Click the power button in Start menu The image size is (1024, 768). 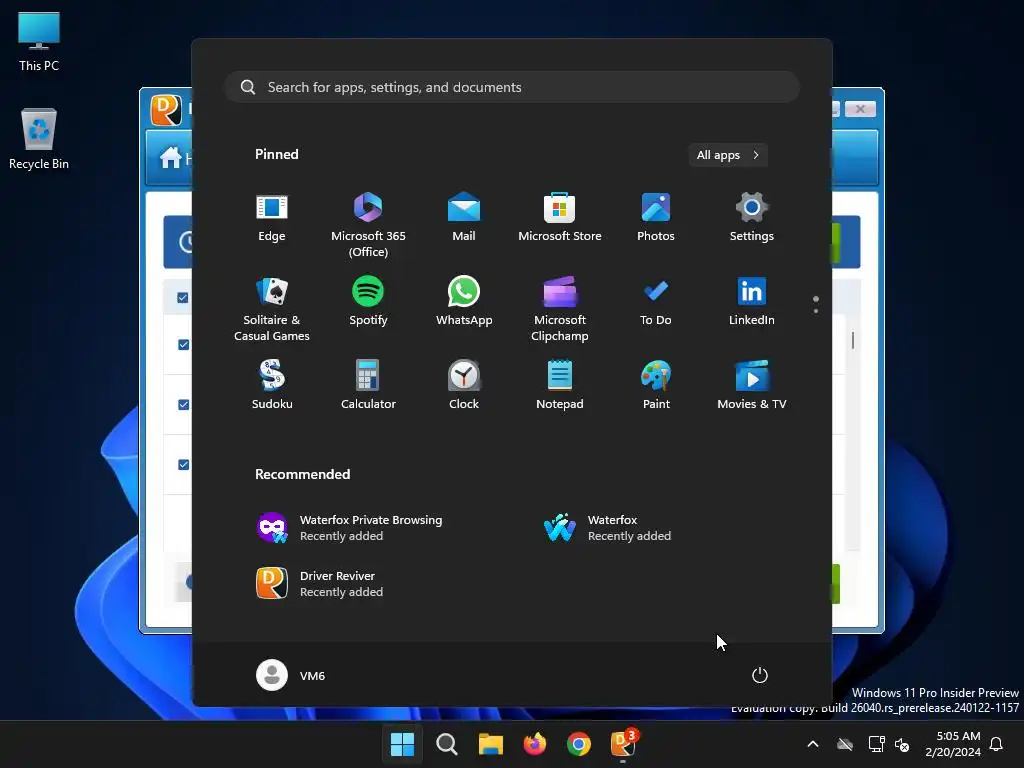(760, 675)
